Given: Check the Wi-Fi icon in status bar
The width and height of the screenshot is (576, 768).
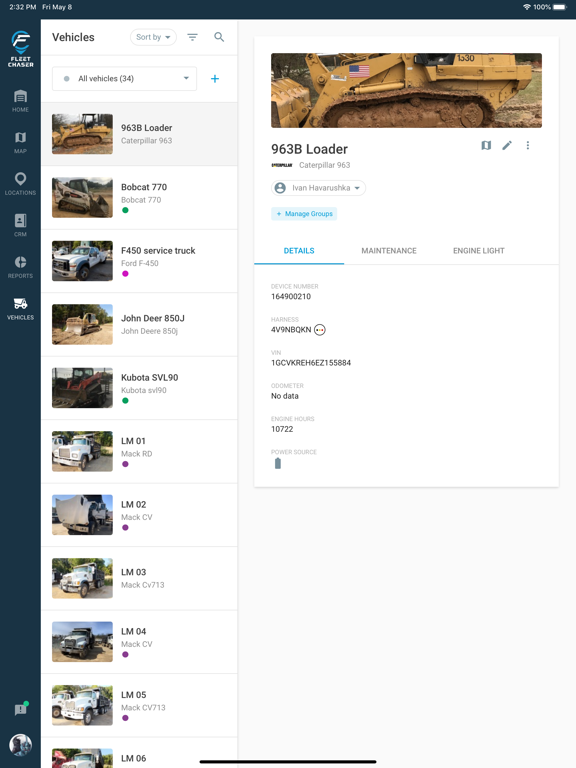Looking at the screenshot, I should [527, 7].
